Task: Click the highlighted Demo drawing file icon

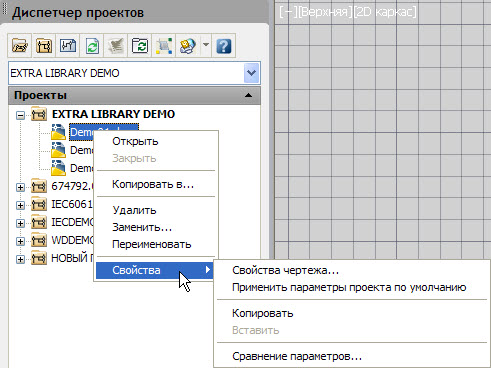Action: pos(58,132)
